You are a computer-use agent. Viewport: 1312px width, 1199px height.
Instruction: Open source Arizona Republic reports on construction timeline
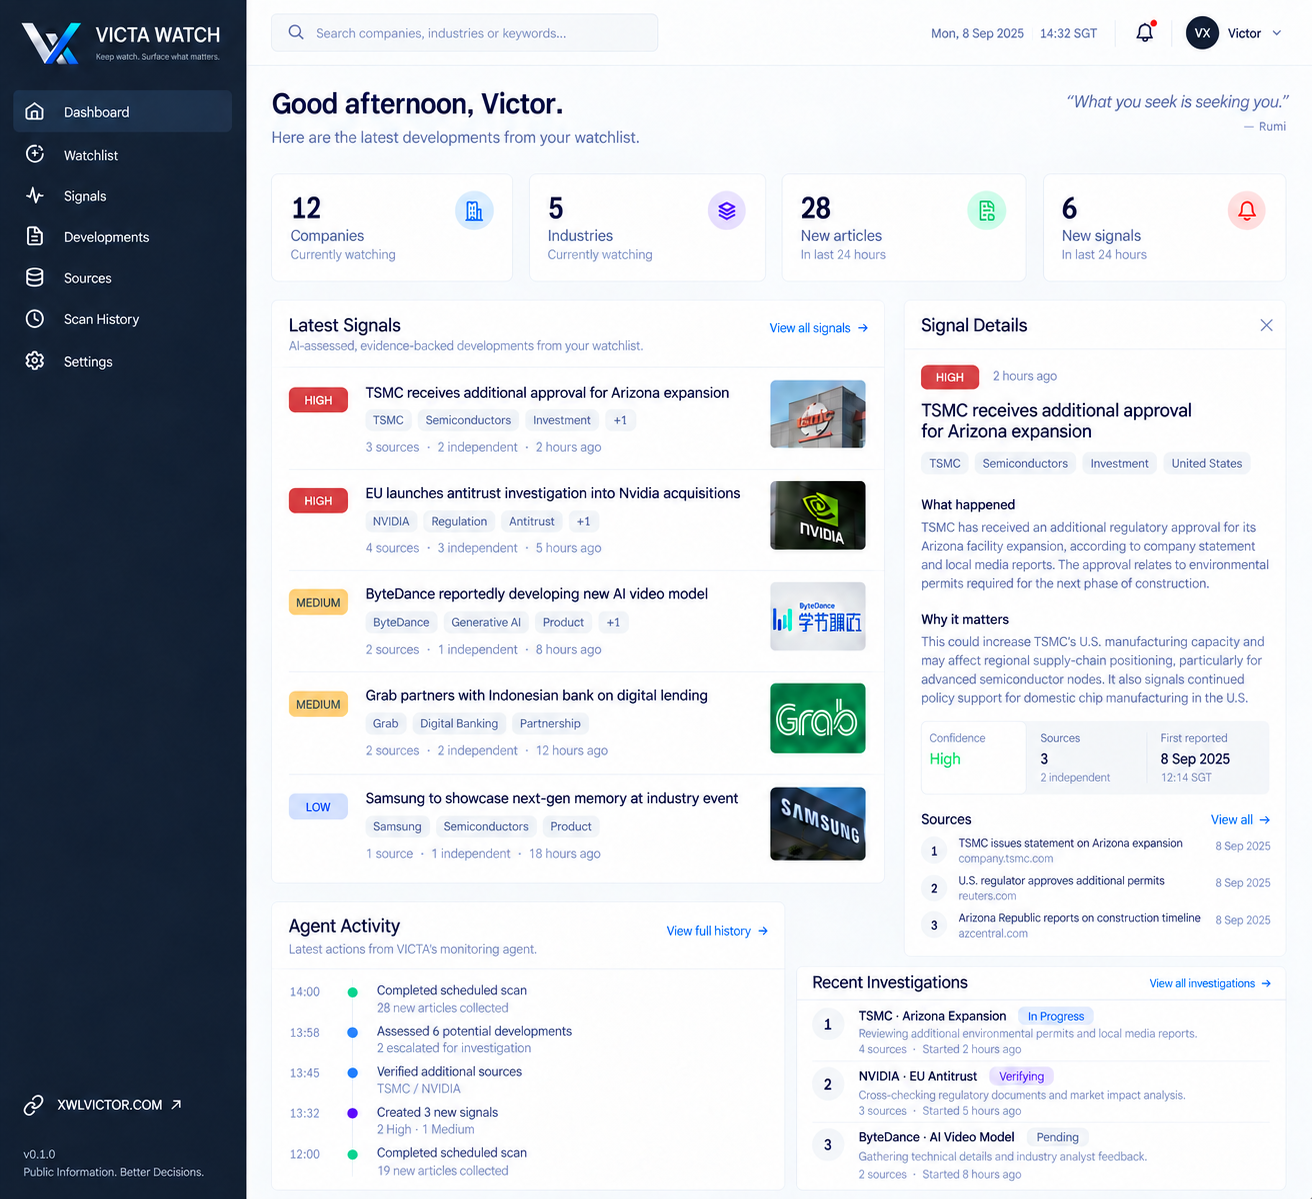pos(1095,925)
